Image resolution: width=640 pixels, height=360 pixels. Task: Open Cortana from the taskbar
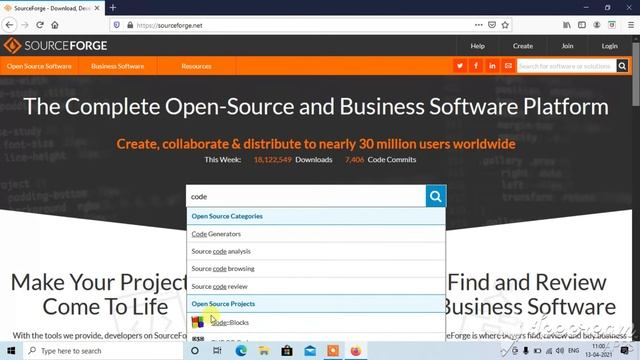(x=195, y=351)
